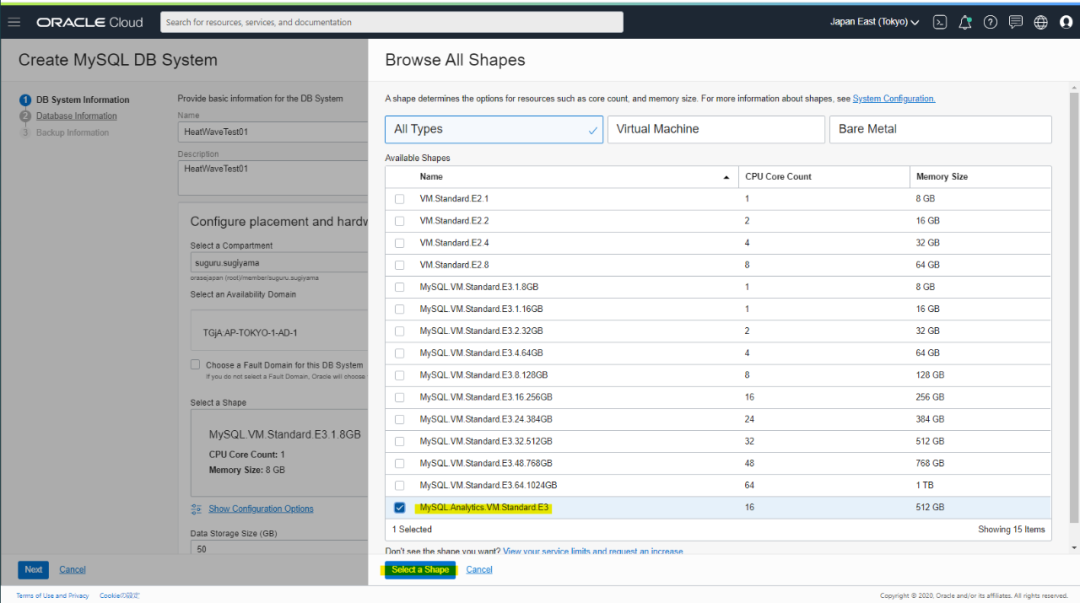Image resolution: width=1080 pixels, height=603 pixels.
Task: Select the All Types shape tab
Action: pyautogui.click(x=493, y=129)
